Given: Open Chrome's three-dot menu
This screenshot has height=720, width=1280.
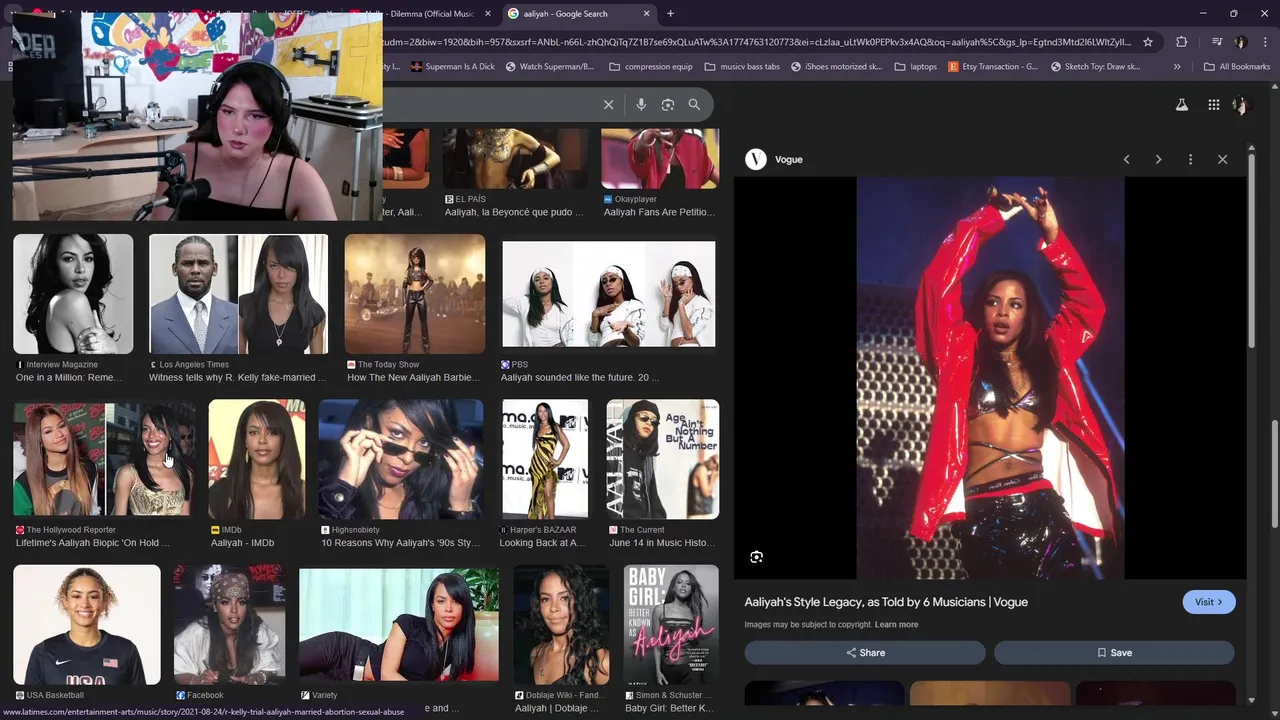Looking at the screenshot, I should point(1264,42).
